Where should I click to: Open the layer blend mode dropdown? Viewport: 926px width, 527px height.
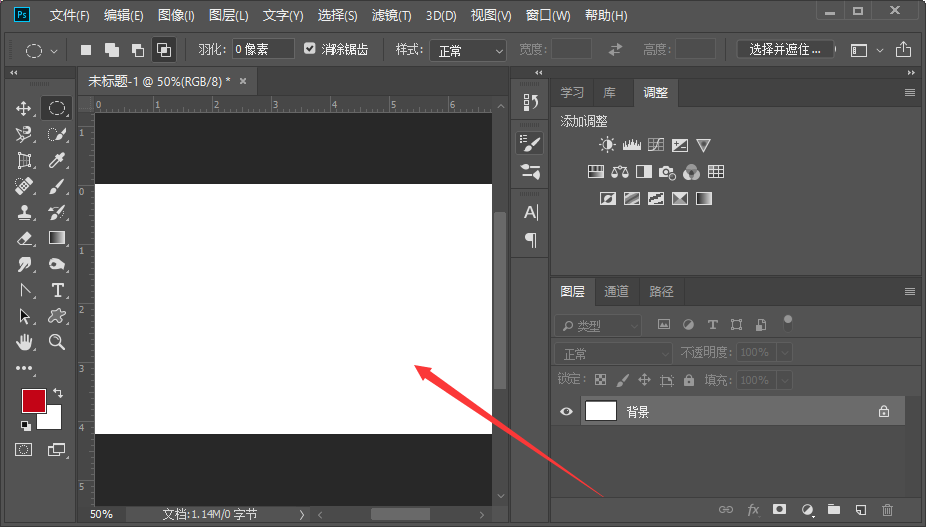click(x=614, y=353)
